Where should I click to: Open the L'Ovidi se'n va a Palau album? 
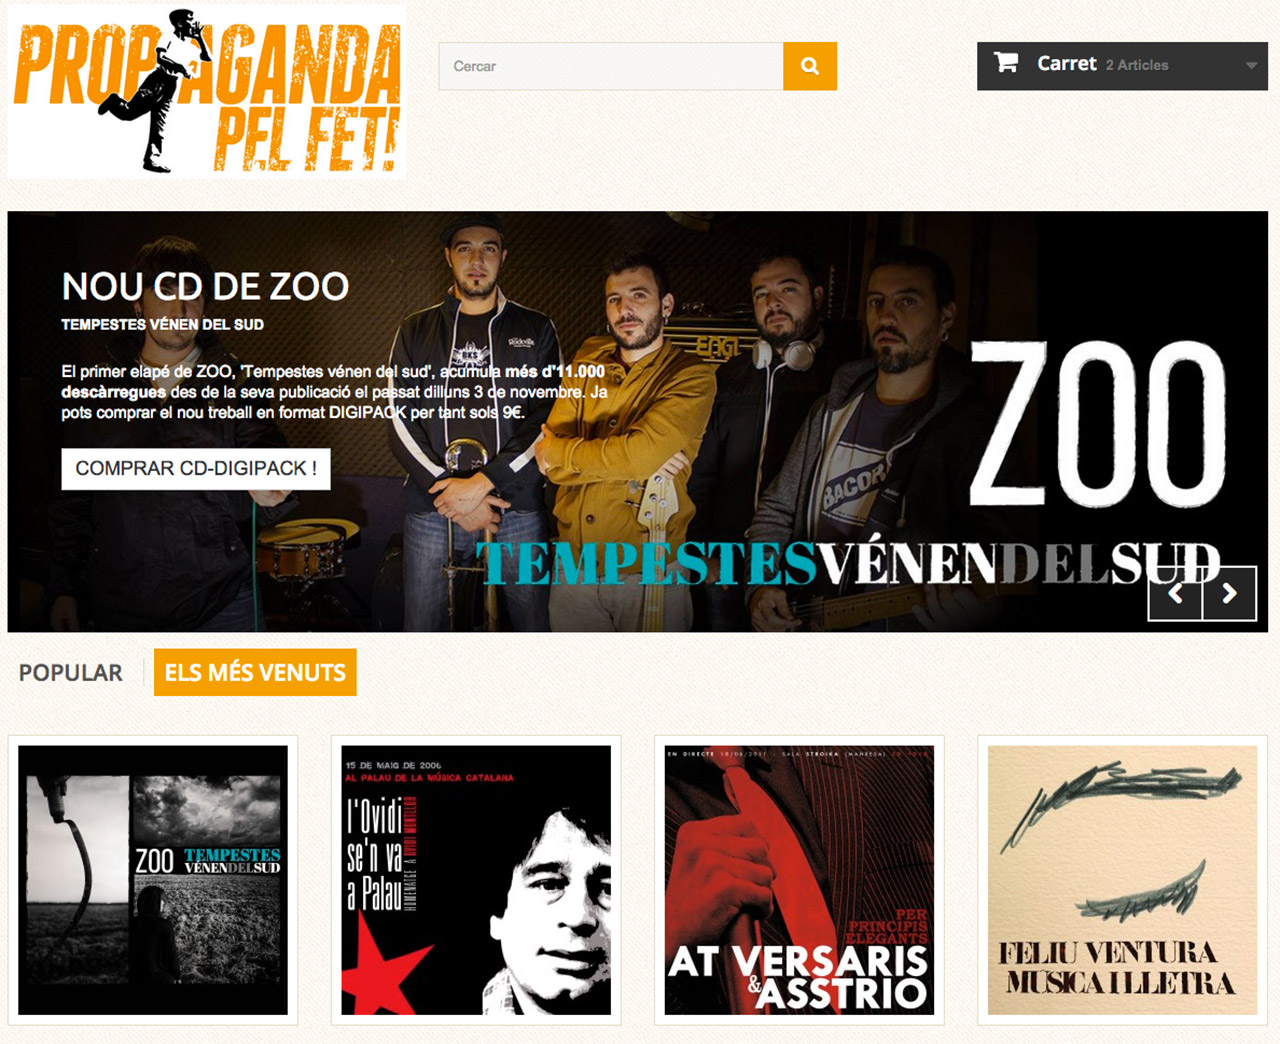[476, 880]
